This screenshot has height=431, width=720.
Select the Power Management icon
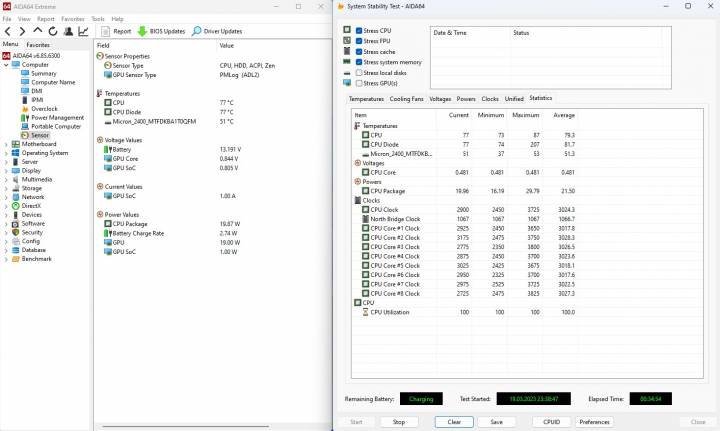coord(25,118)
